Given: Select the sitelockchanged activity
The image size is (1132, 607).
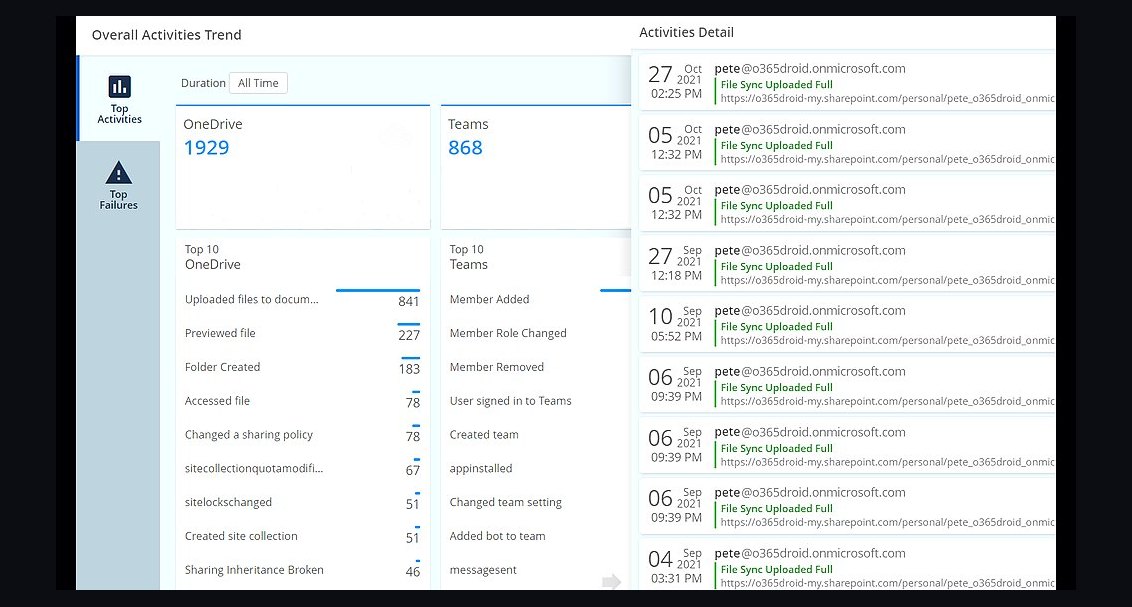Looking at the screenshot, I should coord(302,502).
